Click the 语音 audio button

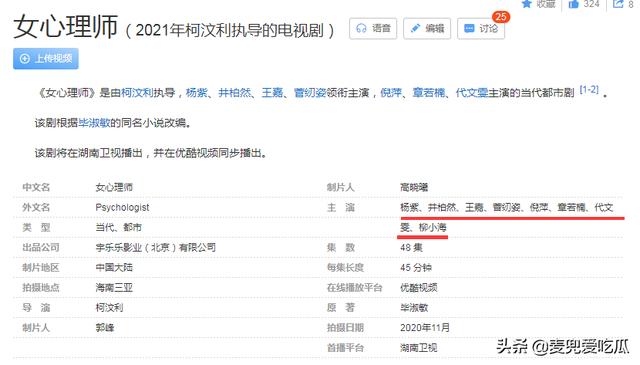click(373, 29)
